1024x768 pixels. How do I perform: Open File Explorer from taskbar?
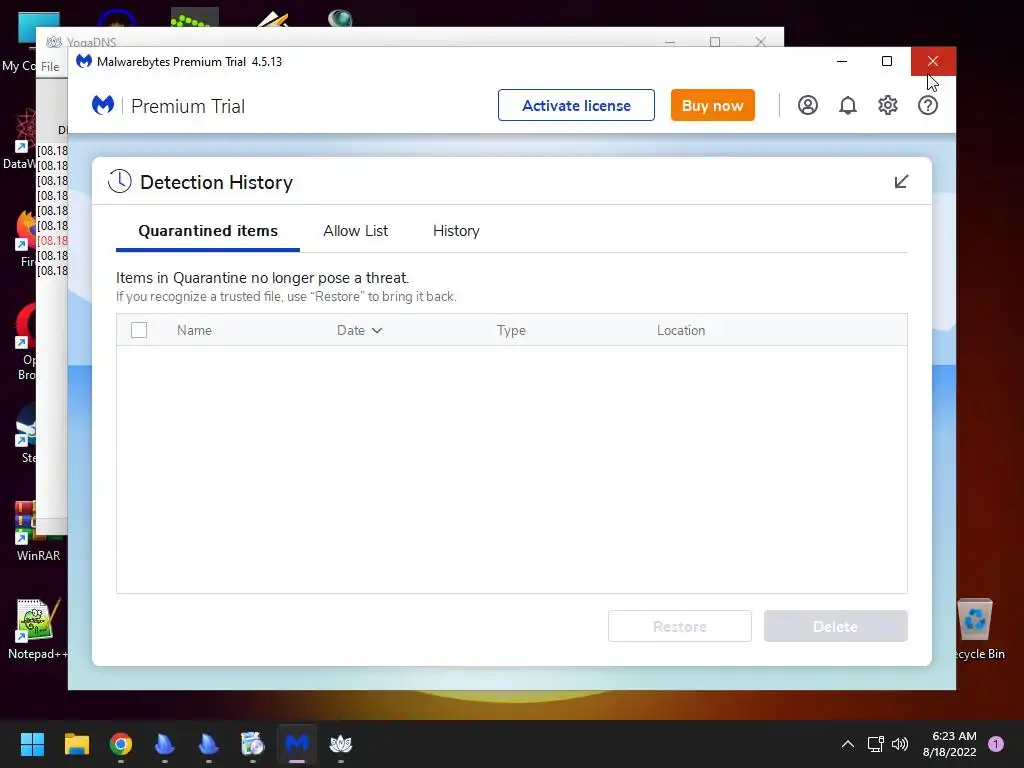point(76,744)
